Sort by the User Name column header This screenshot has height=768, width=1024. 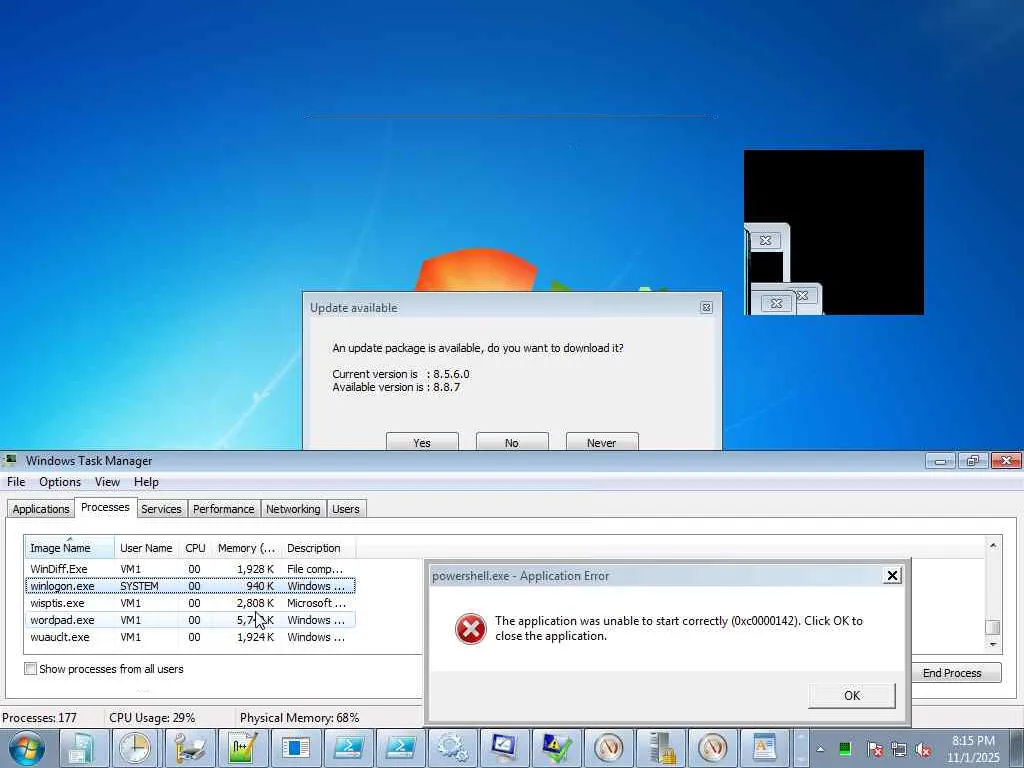pyautogui.click(x=146, y=548)
